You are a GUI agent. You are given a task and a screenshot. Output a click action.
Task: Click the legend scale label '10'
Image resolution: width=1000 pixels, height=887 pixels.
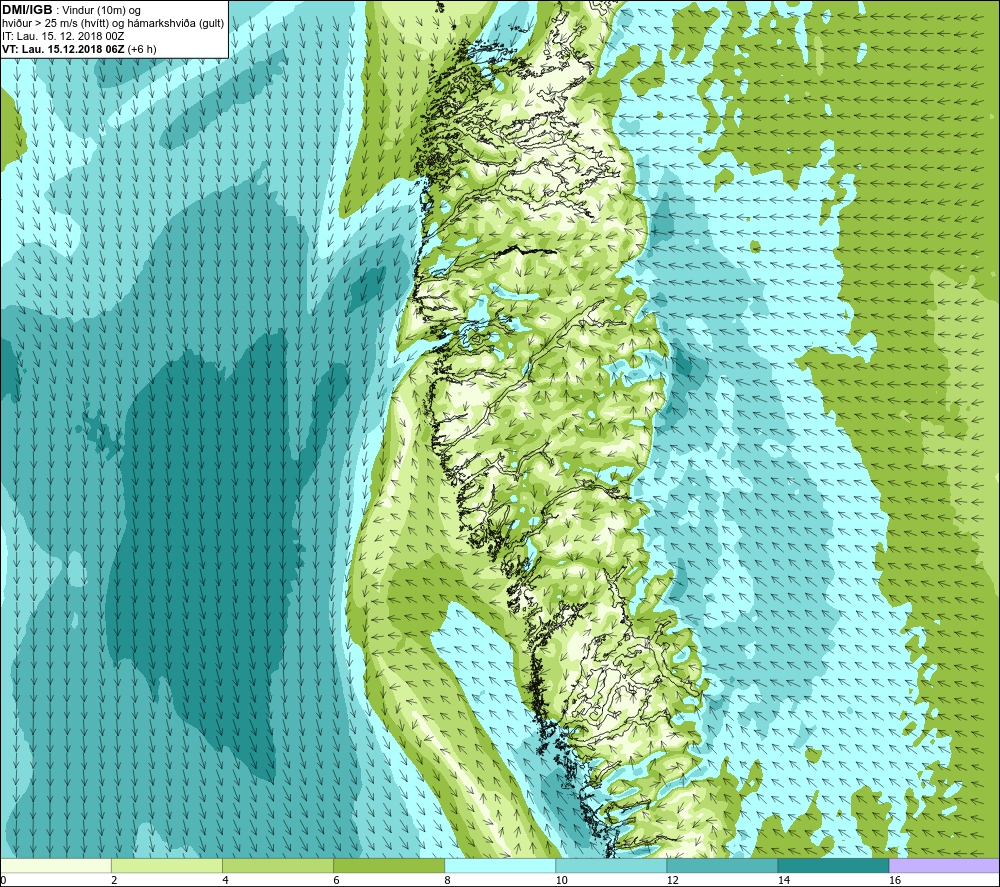tap(561, 880)
